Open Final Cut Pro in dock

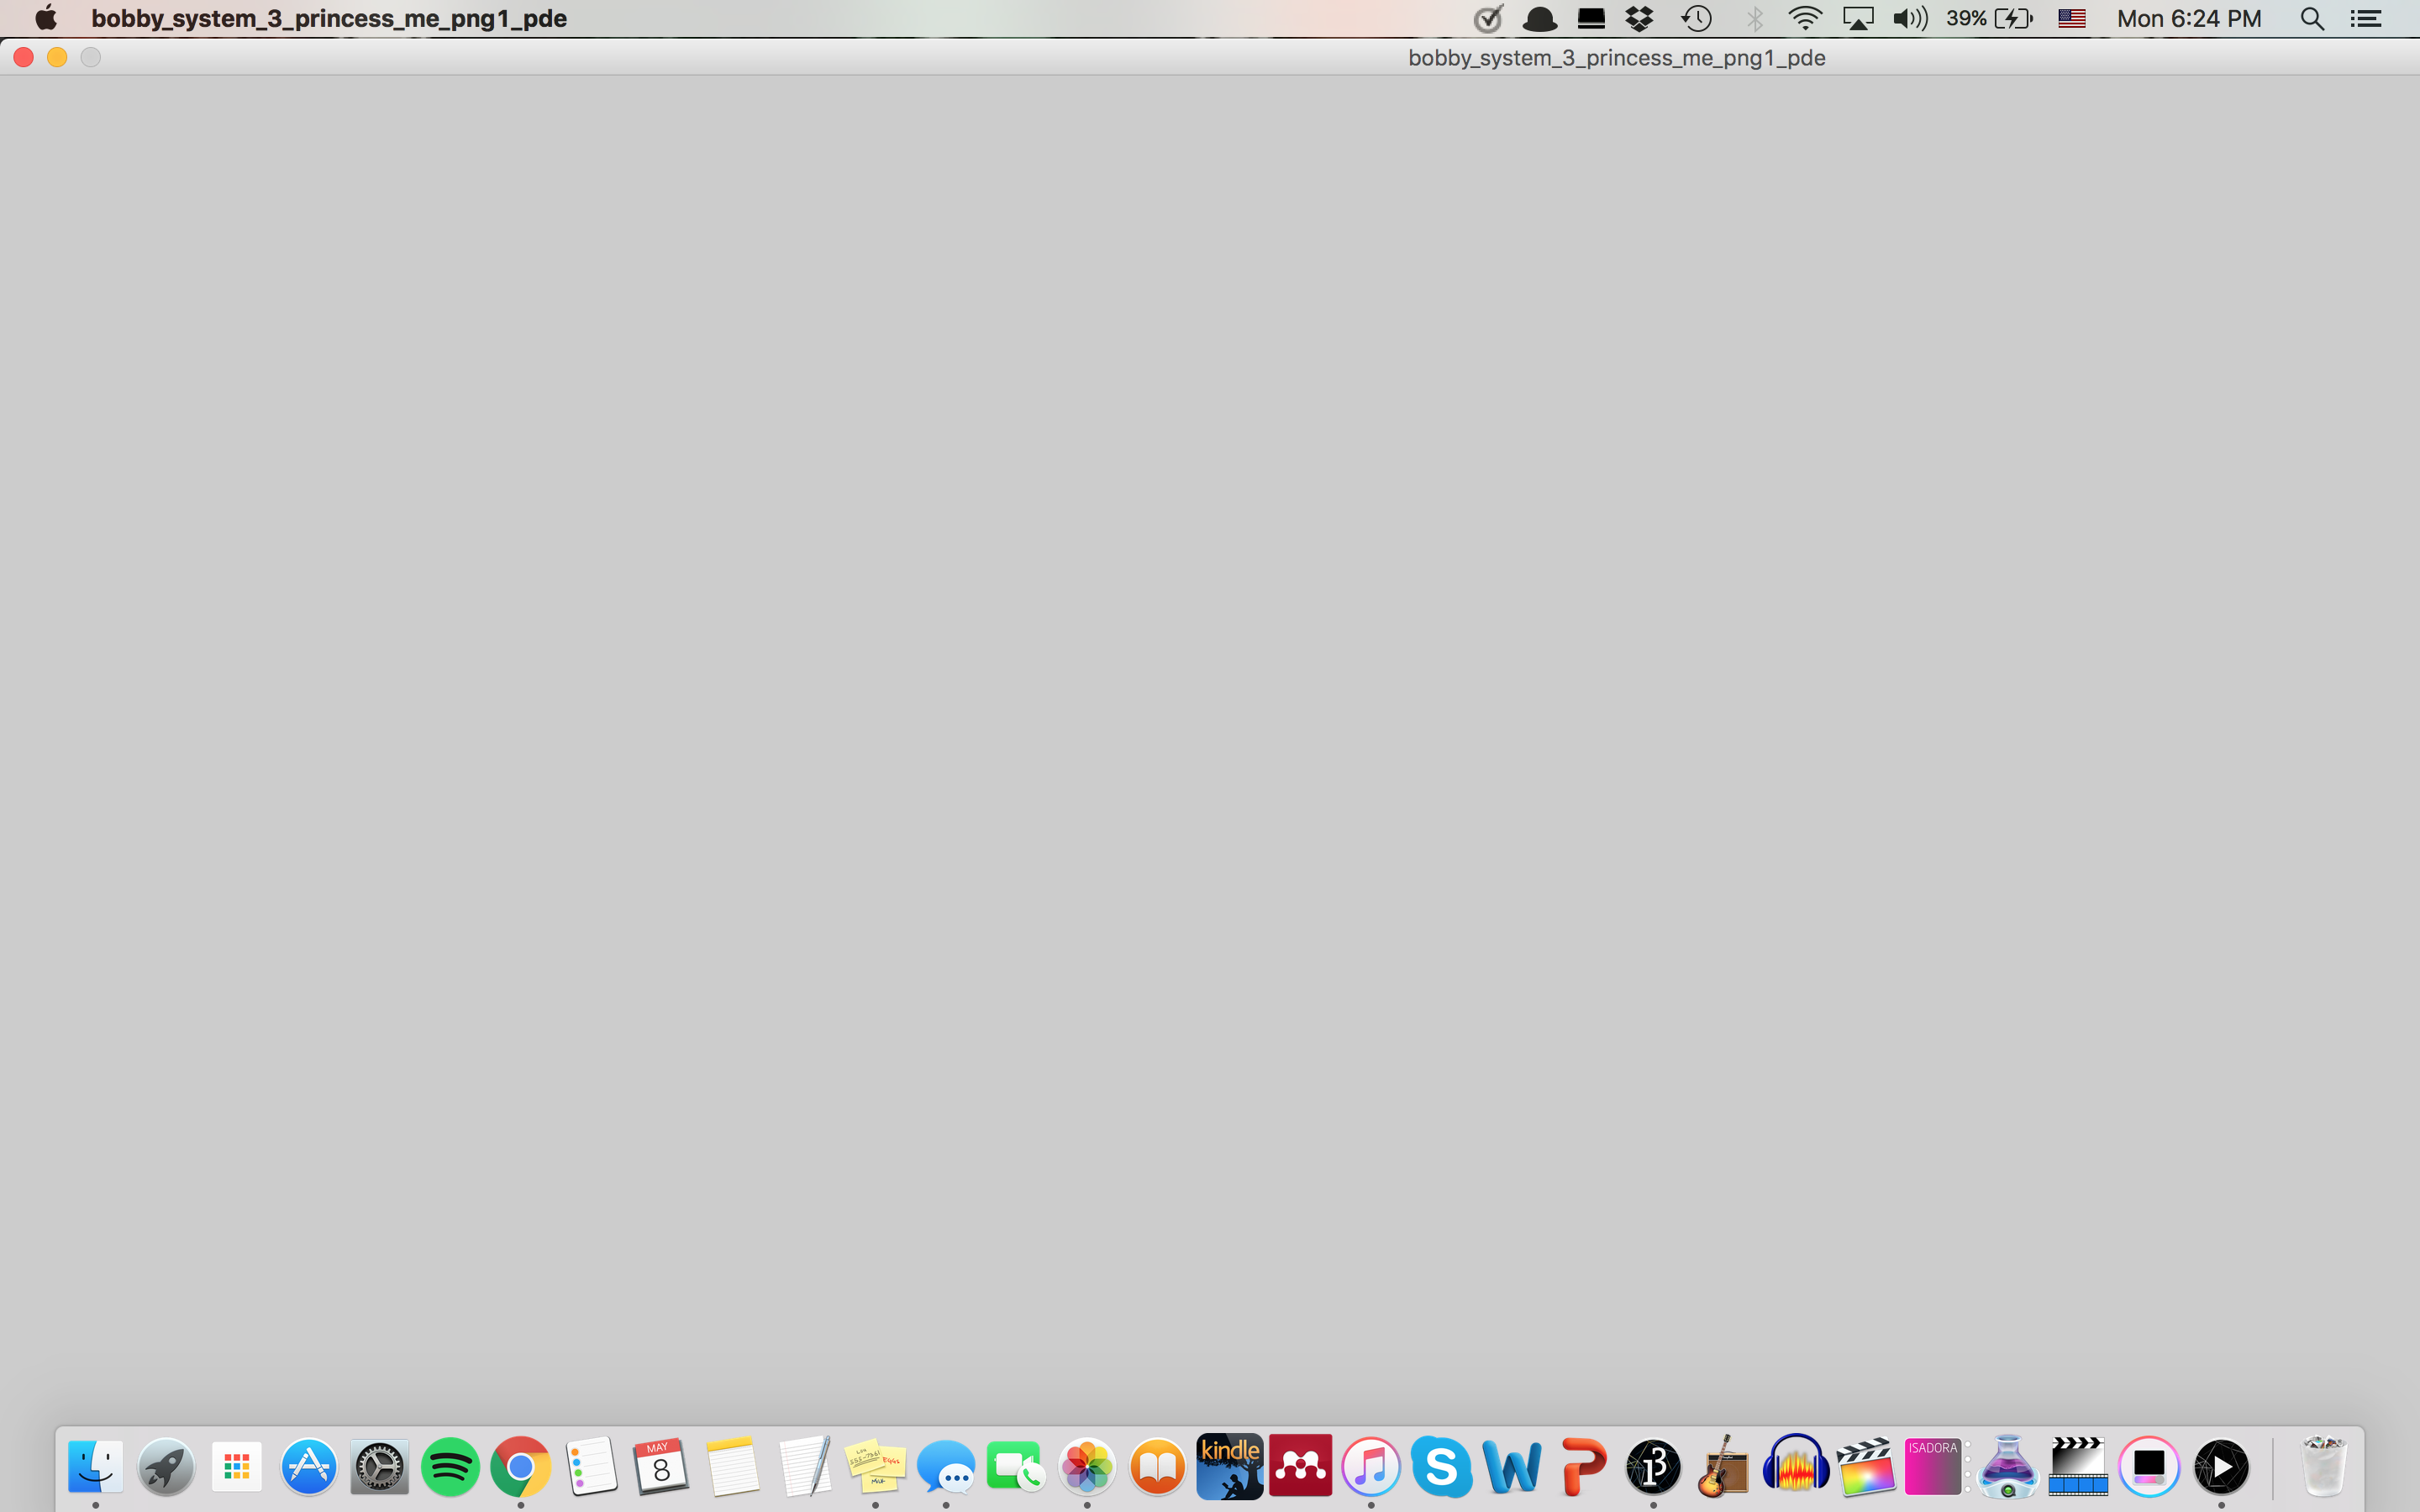(x=1865, y=1467)
